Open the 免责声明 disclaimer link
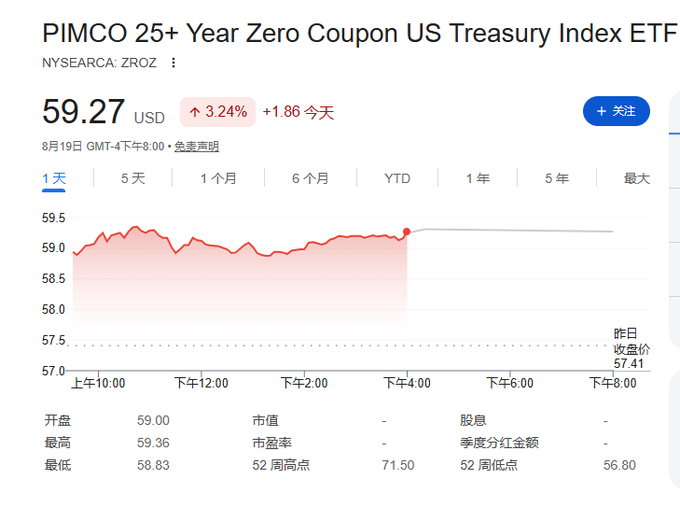This screenshot has height=507, width=680. tap(196, 147)
